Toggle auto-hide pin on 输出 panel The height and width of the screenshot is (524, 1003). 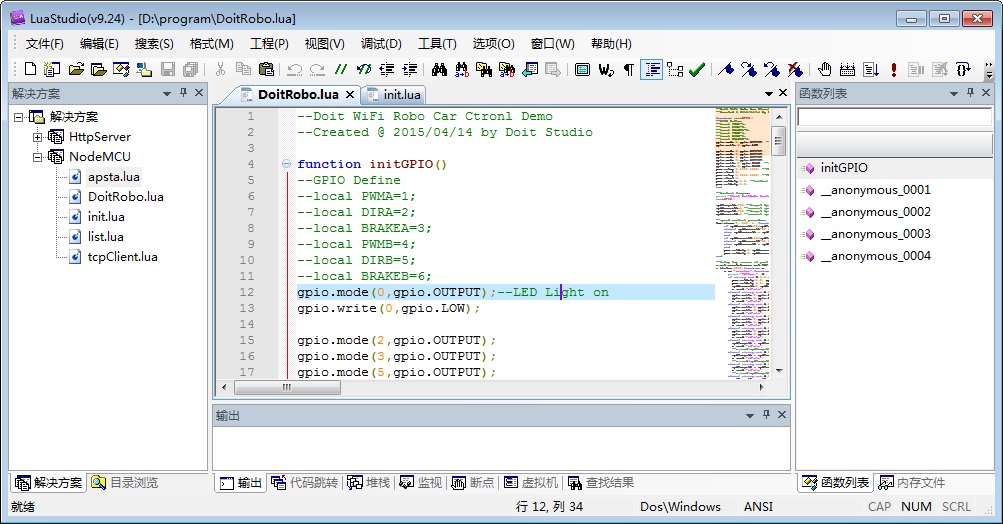766,415
